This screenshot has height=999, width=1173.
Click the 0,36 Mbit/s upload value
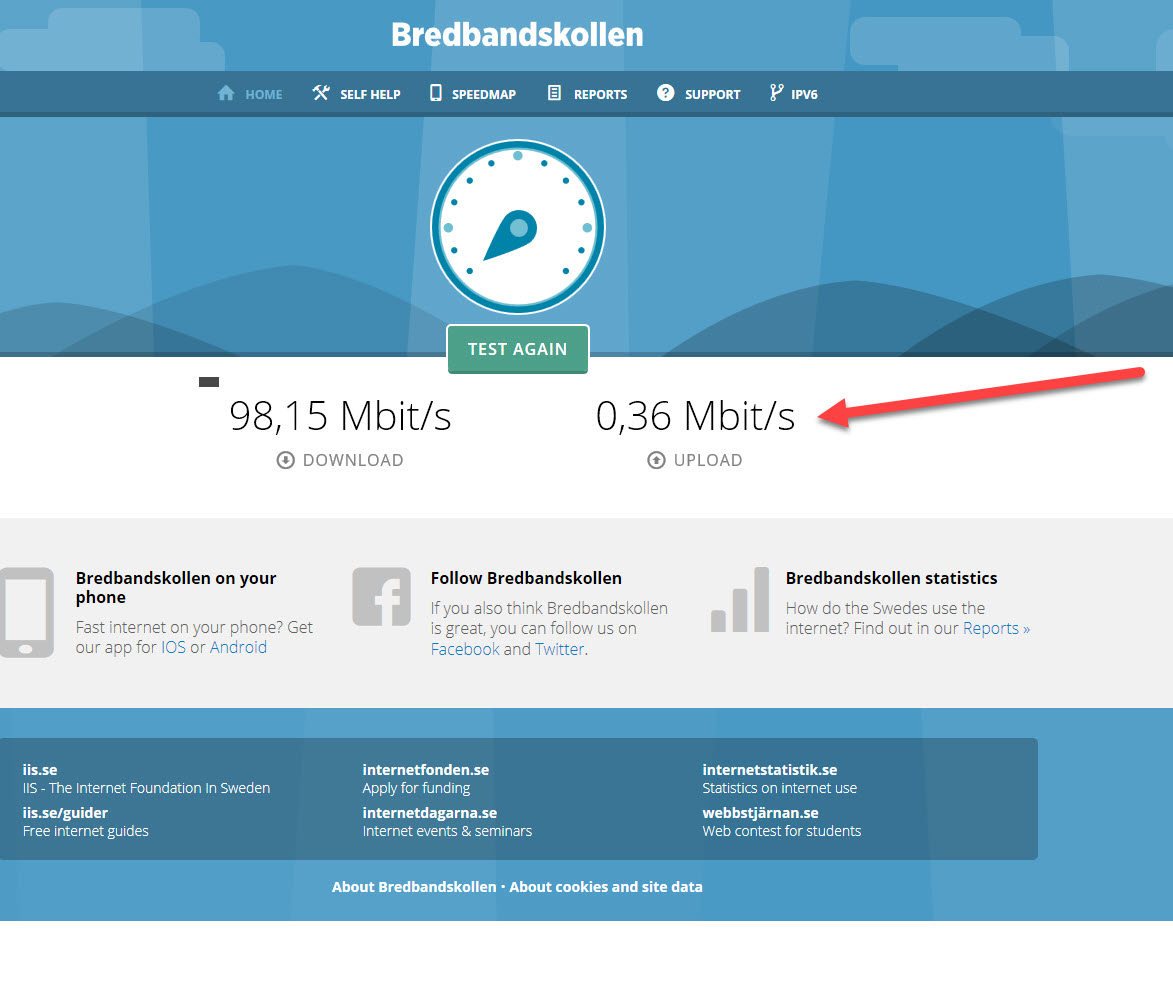(x=695, y=416)
